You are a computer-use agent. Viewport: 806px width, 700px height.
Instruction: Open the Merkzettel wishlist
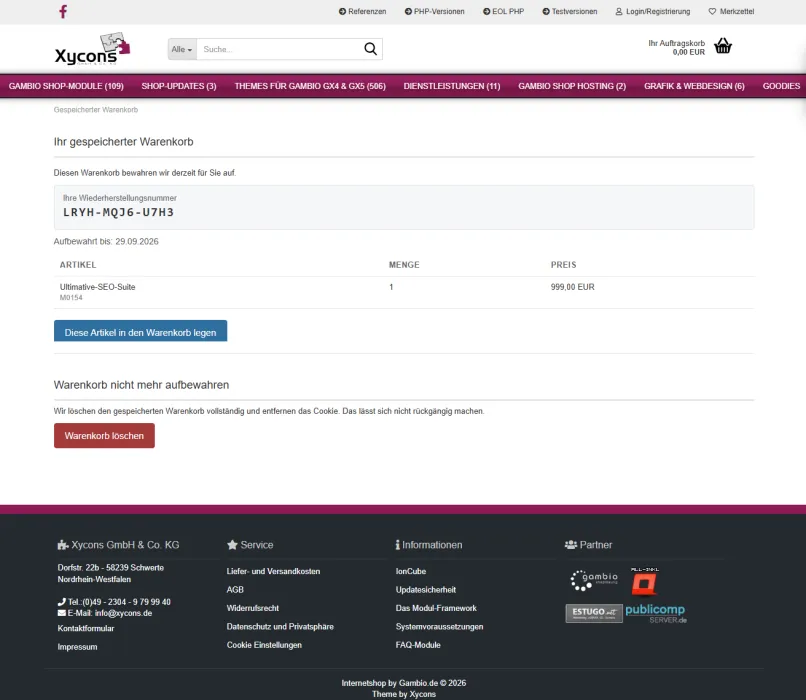click(x=731, y=11)
